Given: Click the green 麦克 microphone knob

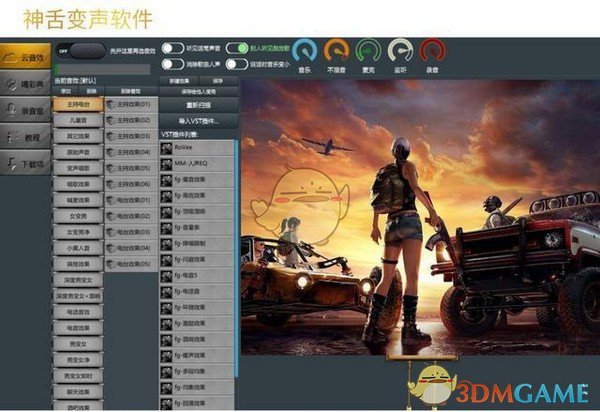Looking at the screenshot, I should point(368,50).
